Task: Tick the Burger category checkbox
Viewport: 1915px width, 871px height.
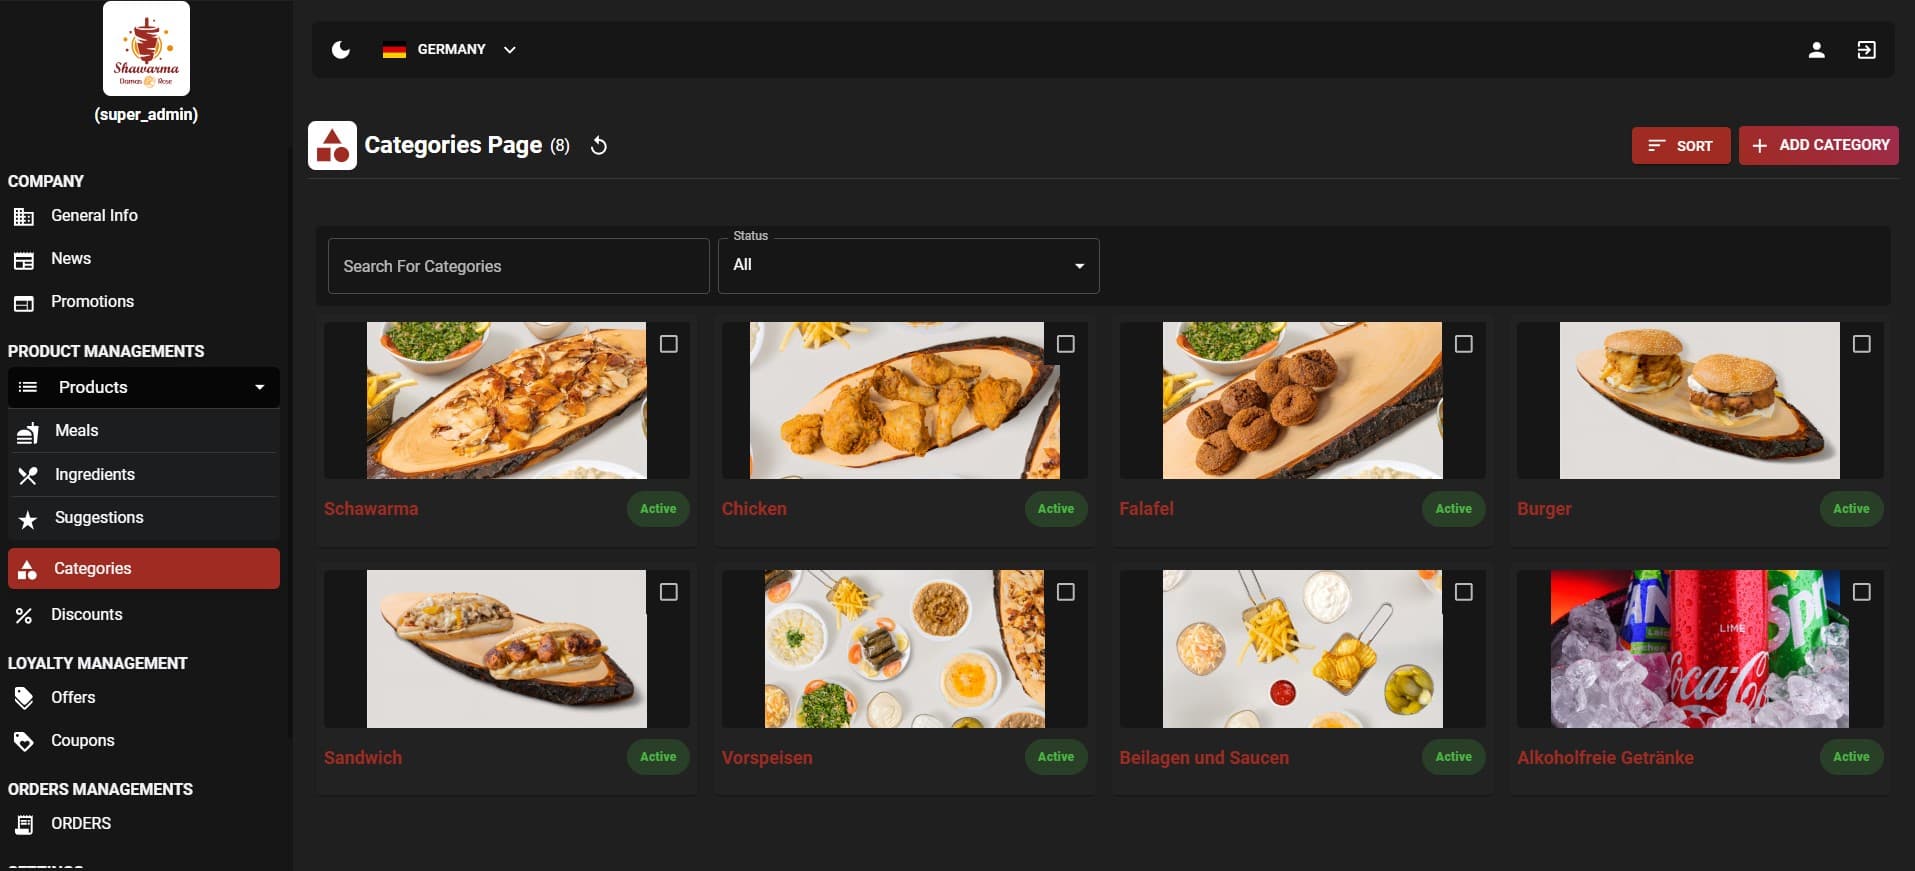Action: tap(1861, 344)
